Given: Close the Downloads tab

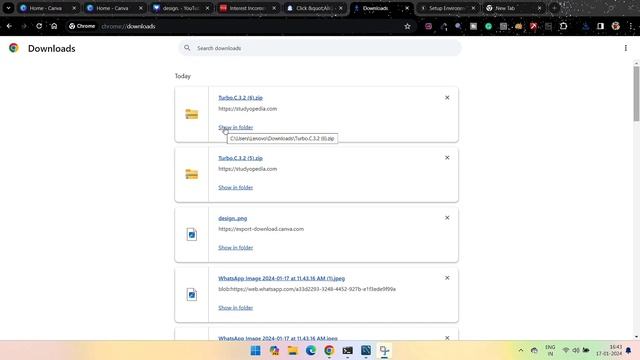Looking at the screenshot, I should (407, 8).
